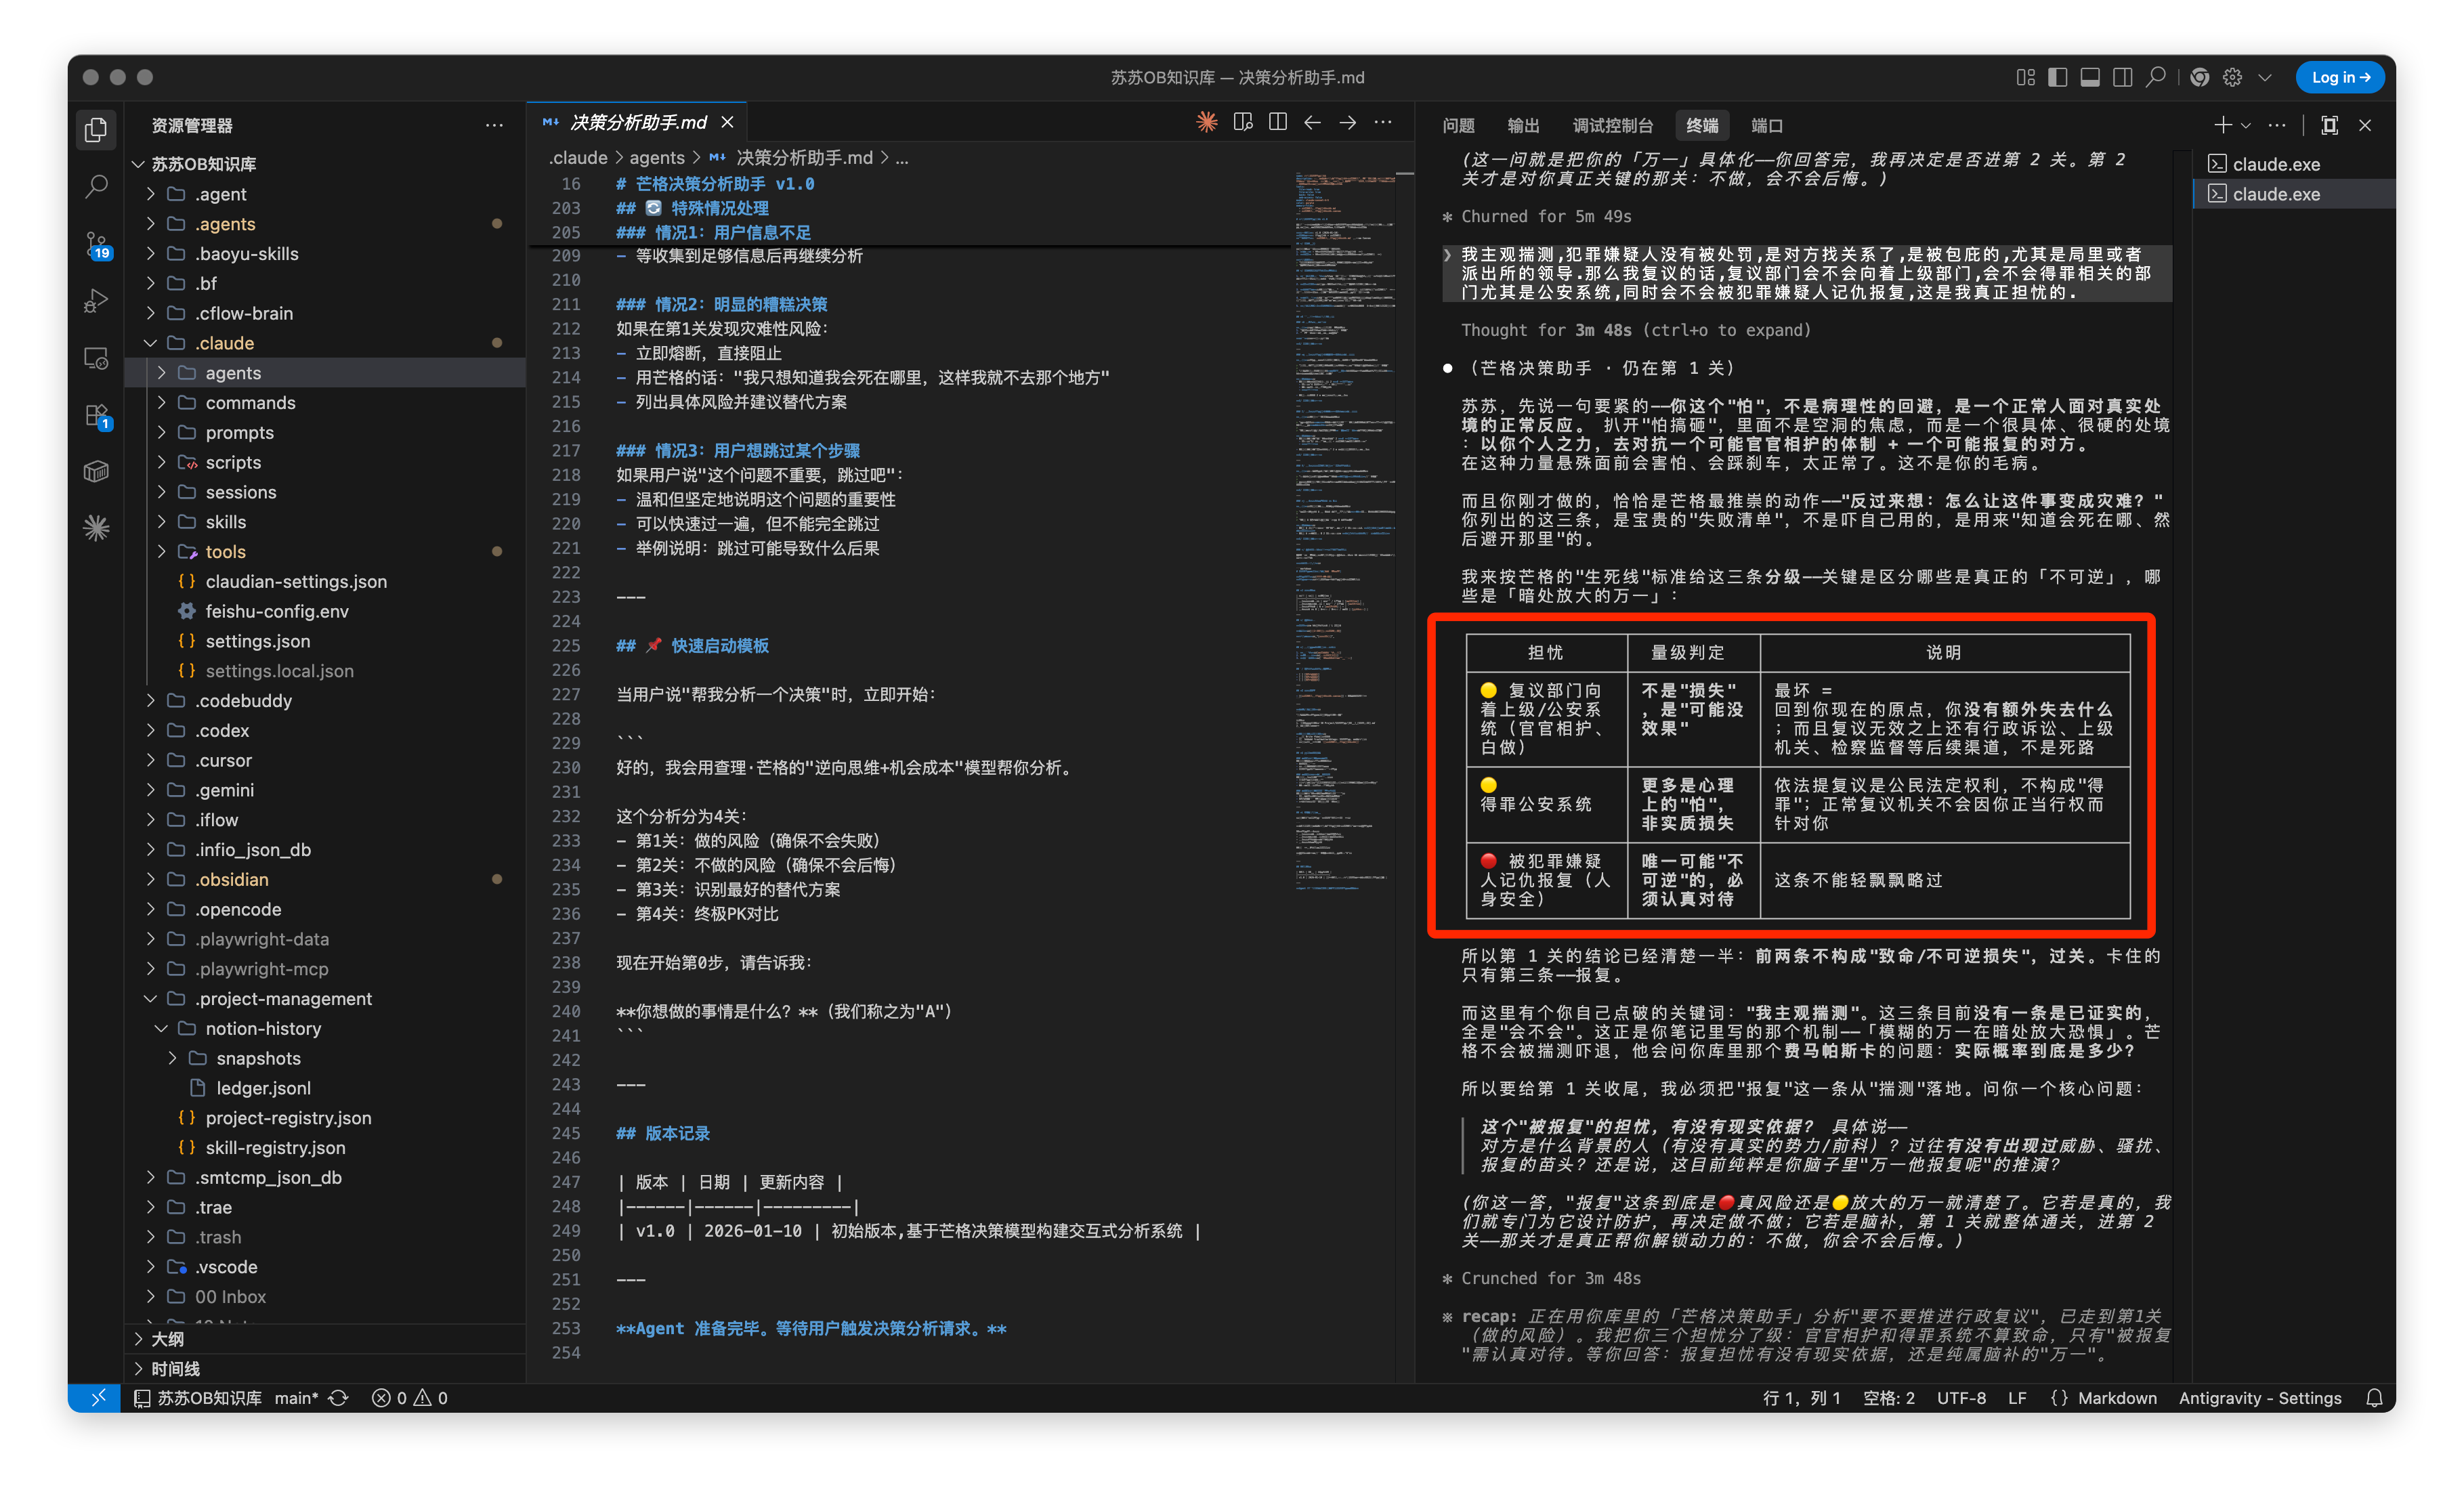Click the agents breadcrumb segment
Screen dimensions: 2464x1494
pos(656,158)
